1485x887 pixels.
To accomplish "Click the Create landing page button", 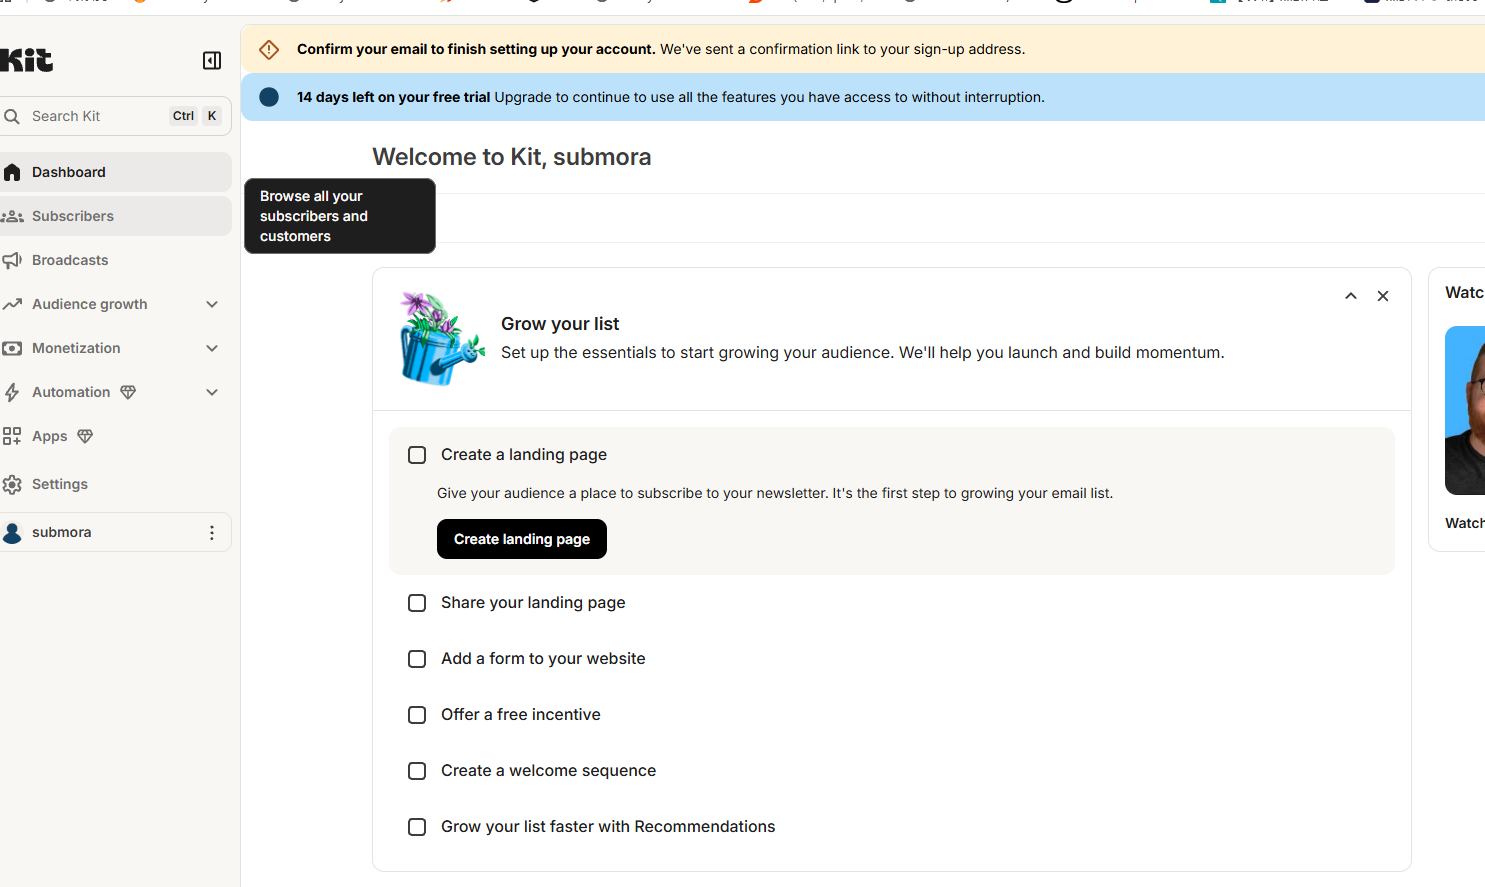I will [522, 539].
